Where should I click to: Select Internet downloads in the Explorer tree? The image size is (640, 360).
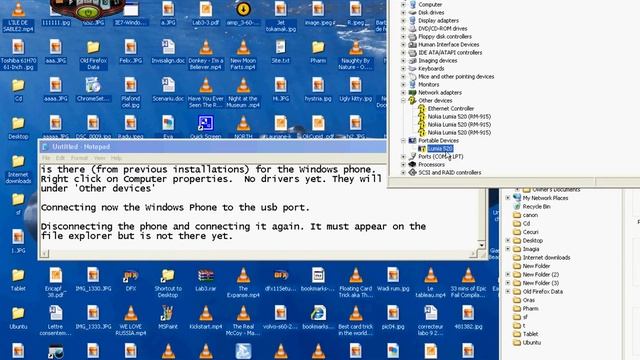(546, 258)
